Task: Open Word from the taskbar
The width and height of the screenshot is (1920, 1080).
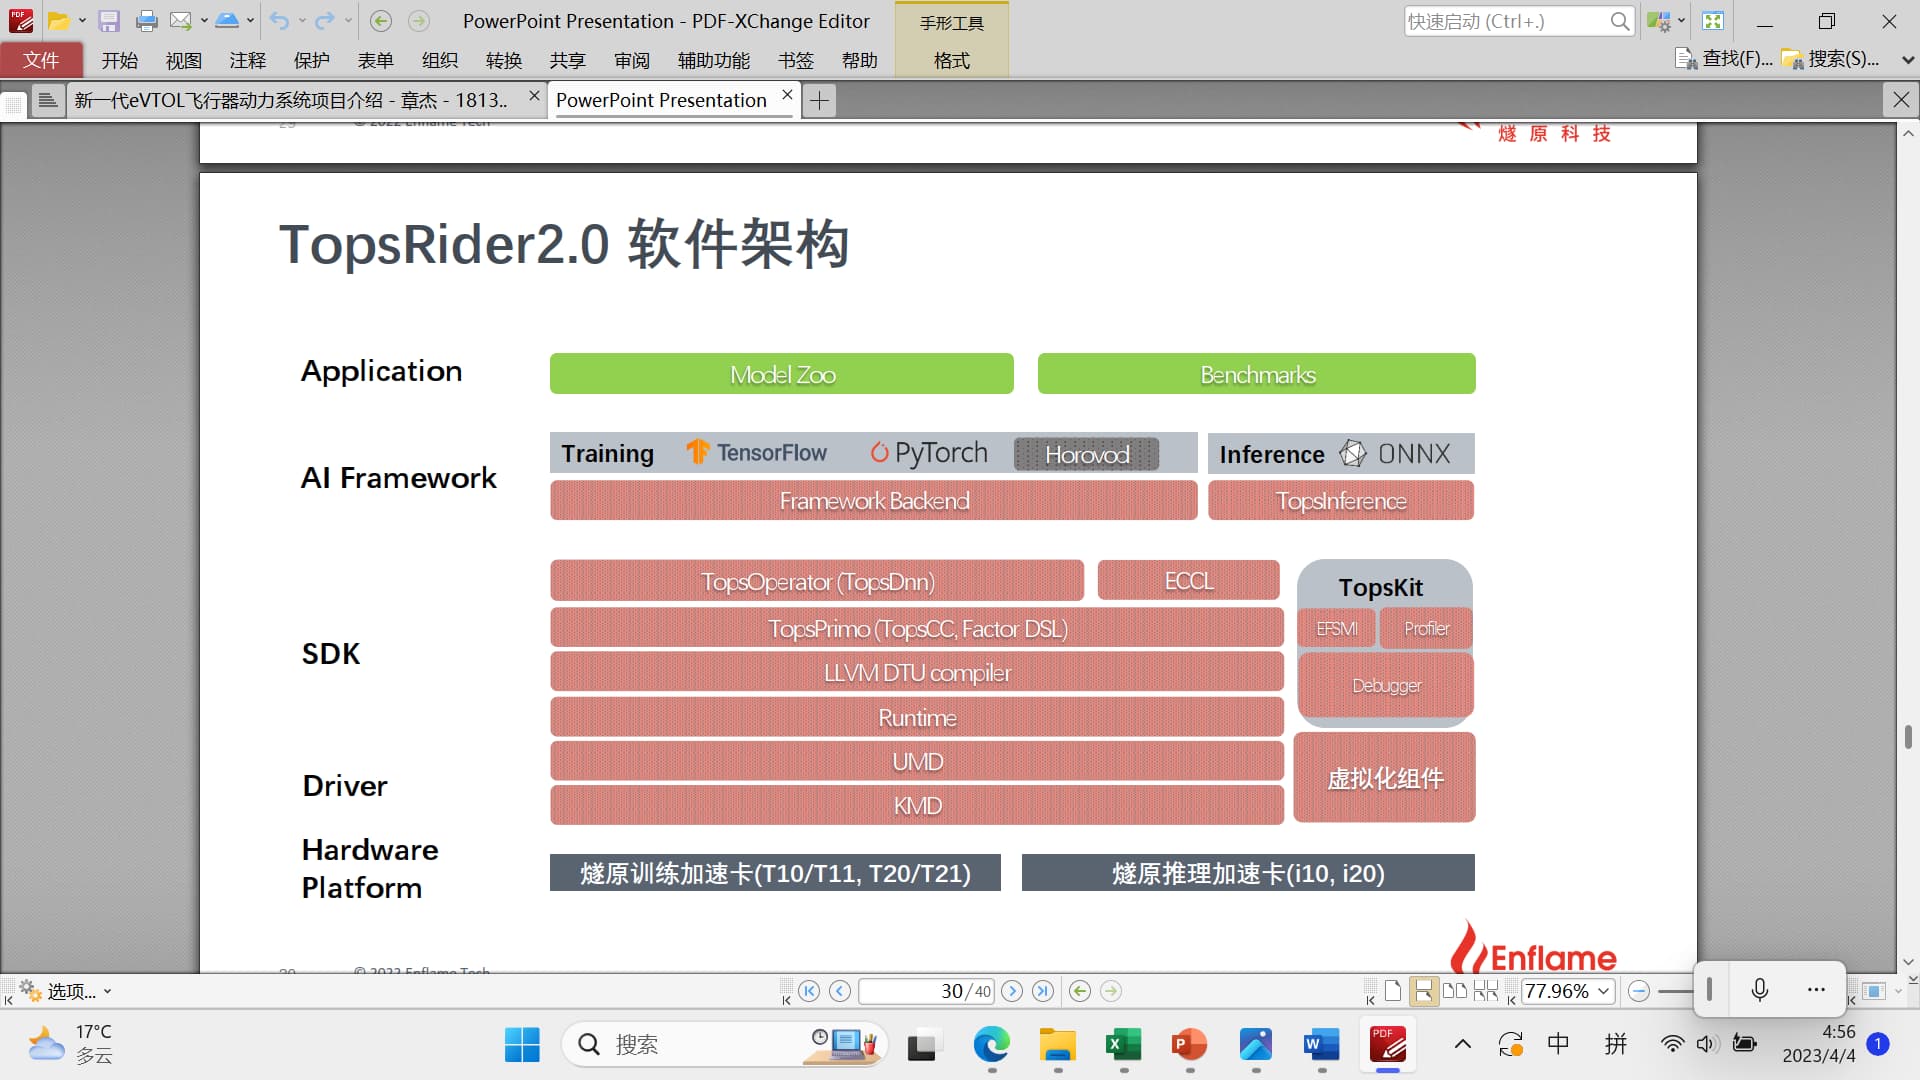Action: 1322,1045
